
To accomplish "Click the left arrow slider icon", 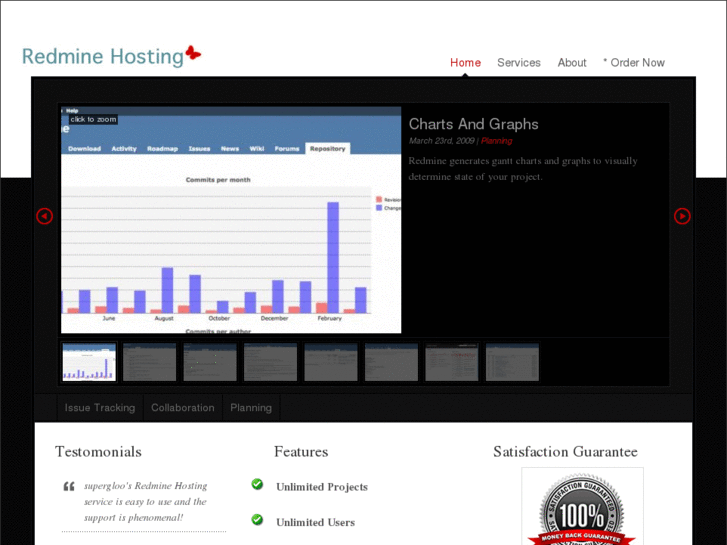I will coord(44,216).
